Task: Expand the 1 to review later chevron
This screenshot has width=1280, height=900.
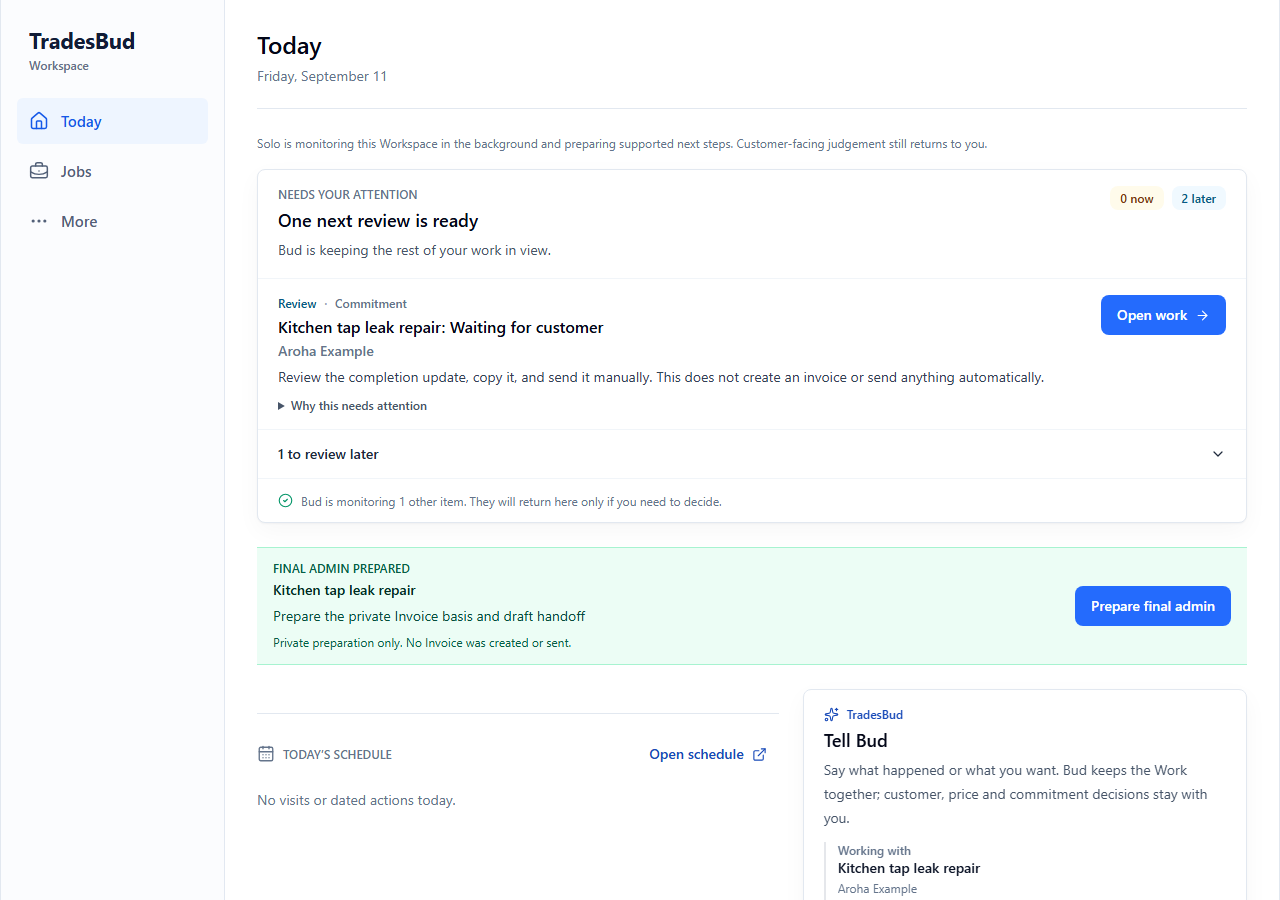Action: point(1218,454)
